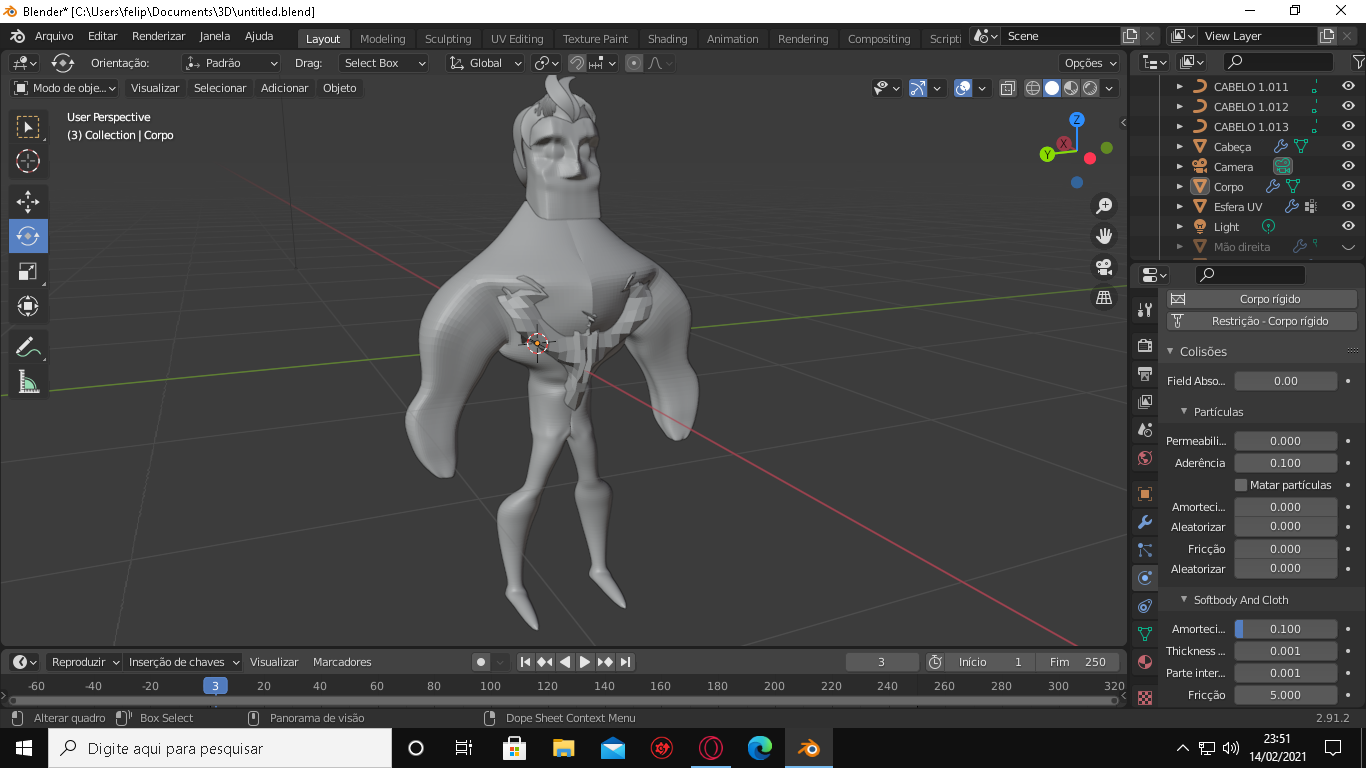Switch to the Modeling workspace tab

click(383, 39)
